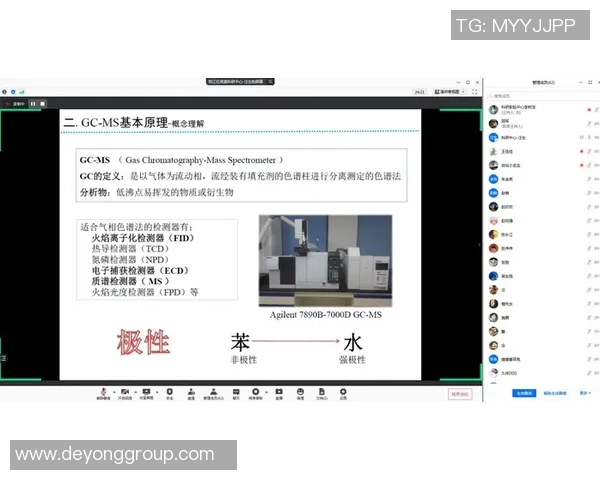Open the security shield toolbar option
600x480 pixels.
pyautogui.click(x=170, y=393)
